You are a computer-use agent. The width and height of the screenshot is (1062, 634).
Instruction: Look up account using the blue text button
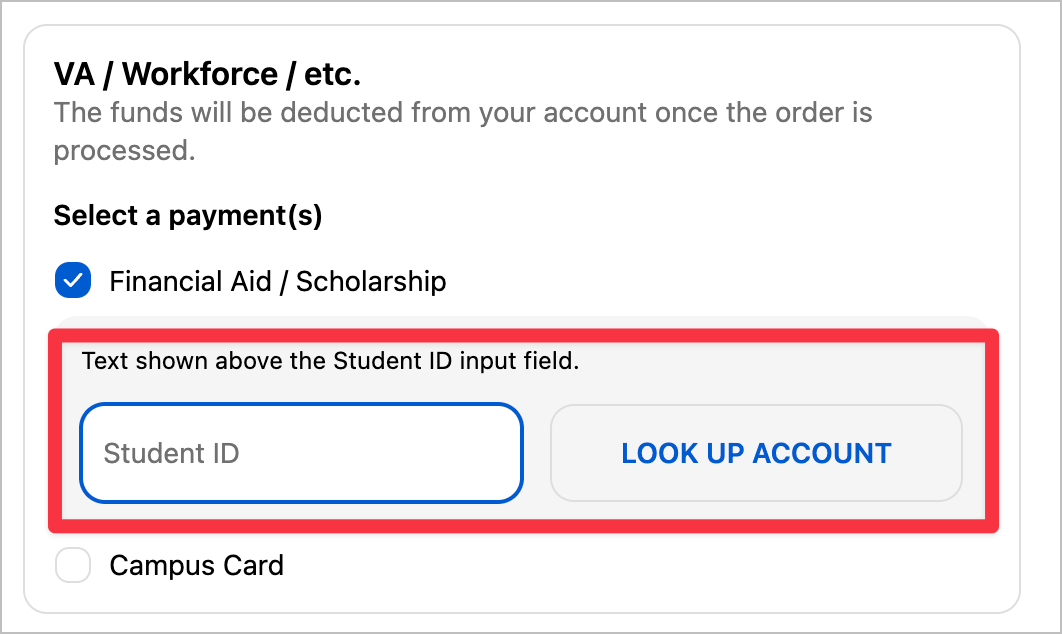tap(757, 453)
